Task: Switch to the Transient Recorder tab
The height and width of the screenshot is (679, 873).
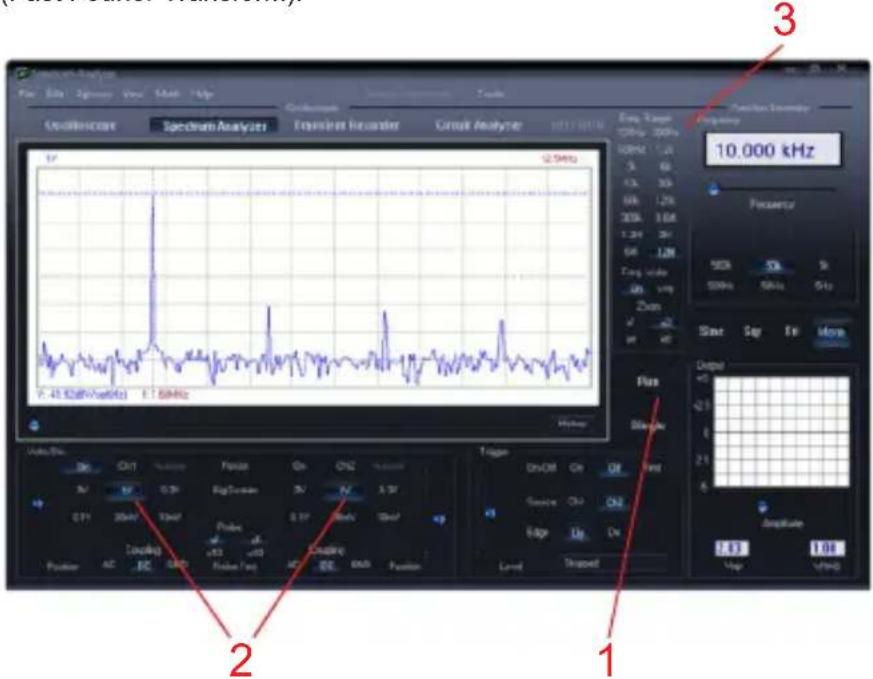Action: pos(346,125)
